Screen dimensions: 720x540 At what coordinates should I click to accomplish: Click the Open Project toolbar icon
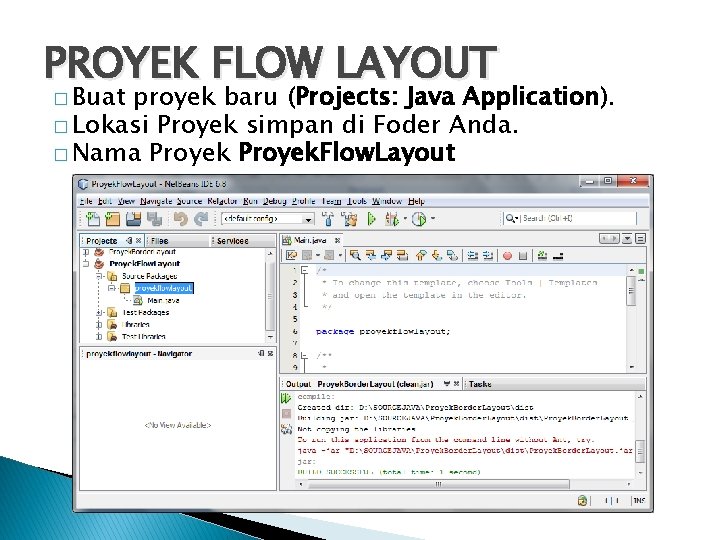(134, 219)
